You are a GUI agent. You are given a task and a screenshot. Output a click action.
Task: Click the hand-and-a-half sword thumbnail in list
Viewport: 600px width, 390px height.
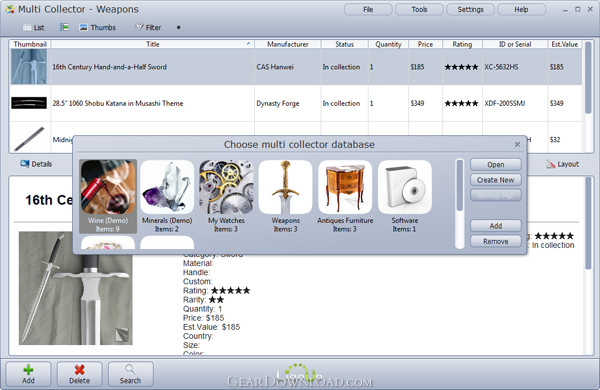pos(29,67)
